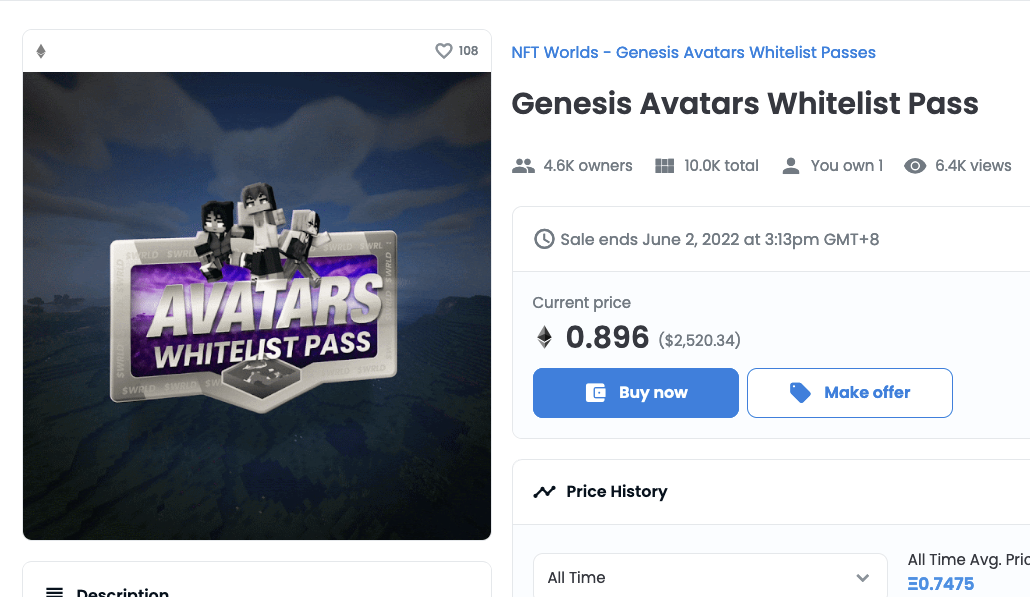Click the owners people icon
The image size is (1030, 597).
[523, 166]
